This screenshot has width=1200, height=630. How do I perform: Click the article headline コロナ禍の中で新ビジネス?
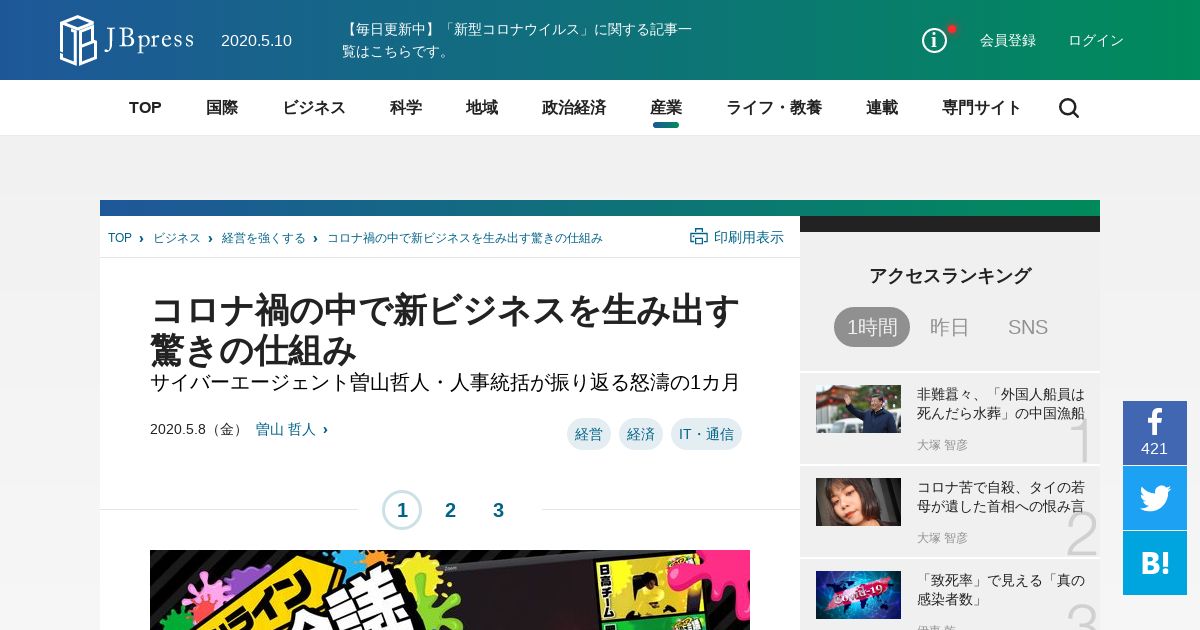[x=445, y=330]
